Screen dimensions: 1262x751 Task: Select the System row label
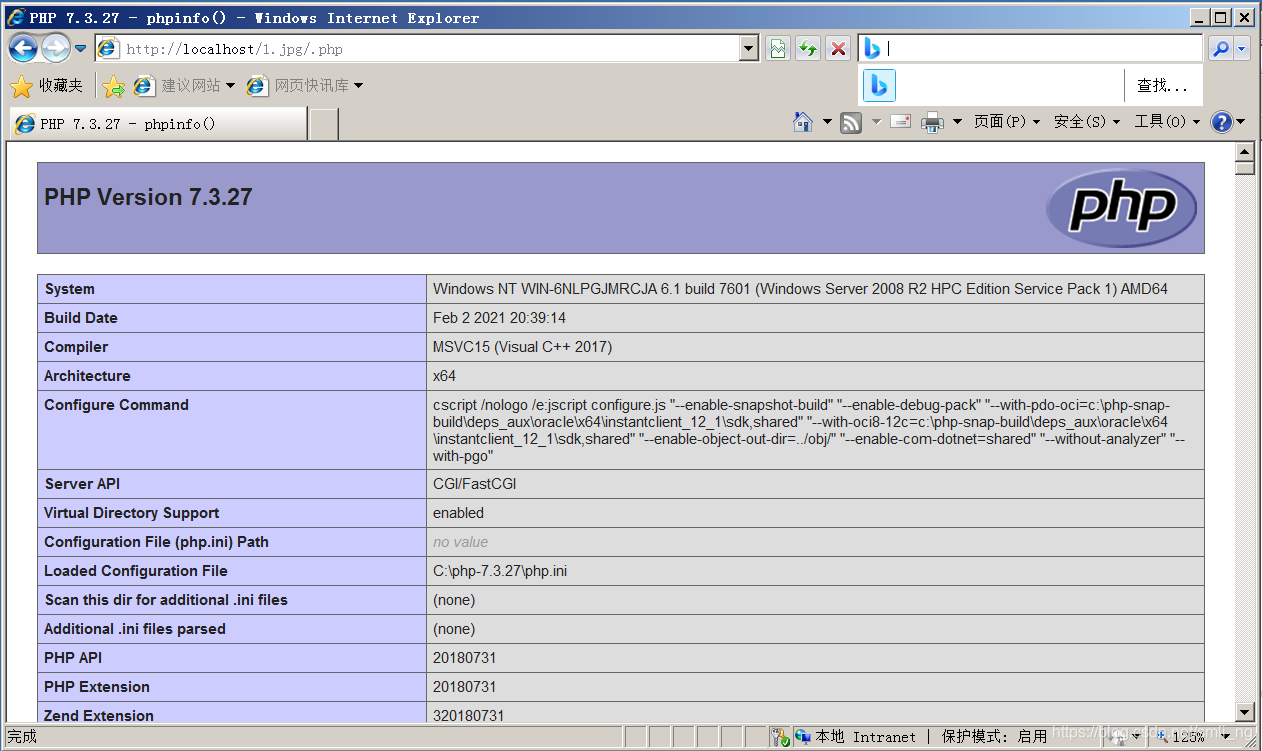click(69, 289)
